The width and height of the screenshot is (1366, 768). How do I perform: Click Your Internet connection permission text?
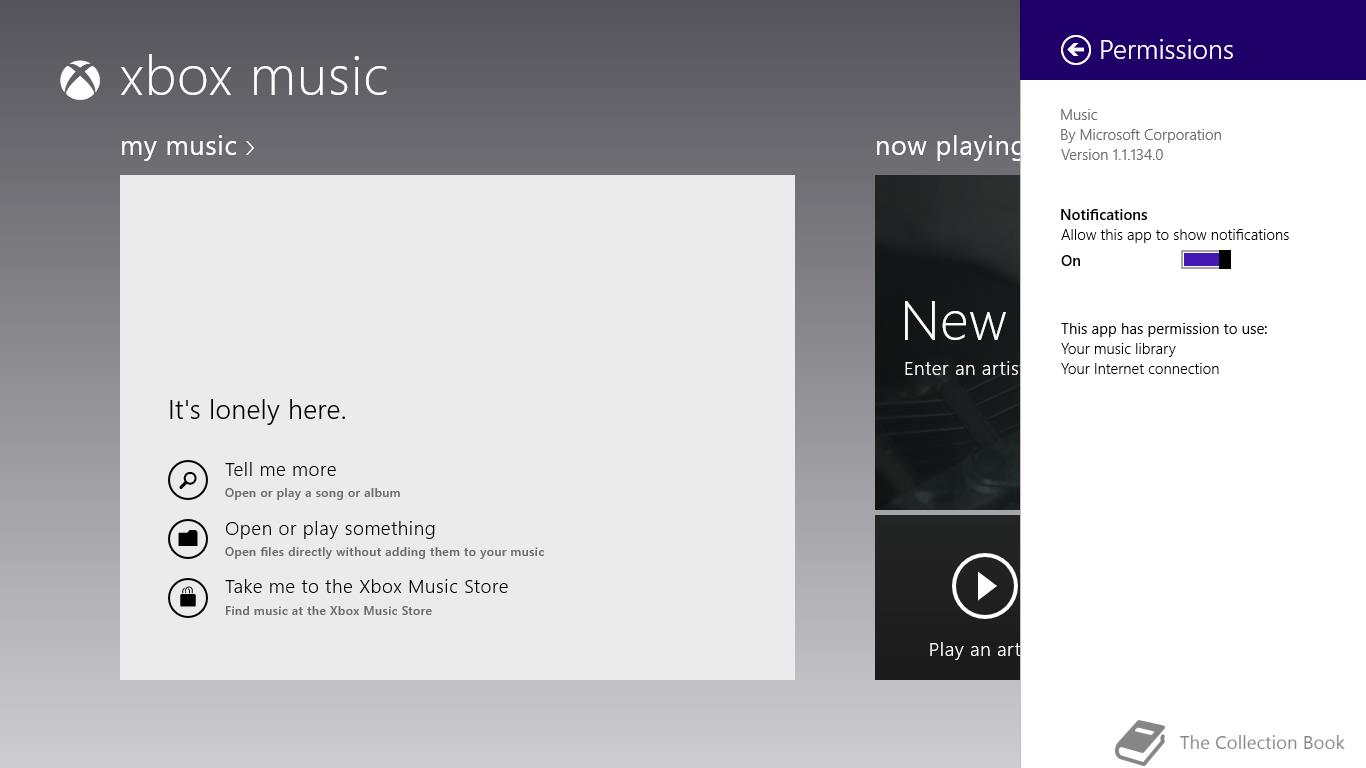pos(1140,369)
